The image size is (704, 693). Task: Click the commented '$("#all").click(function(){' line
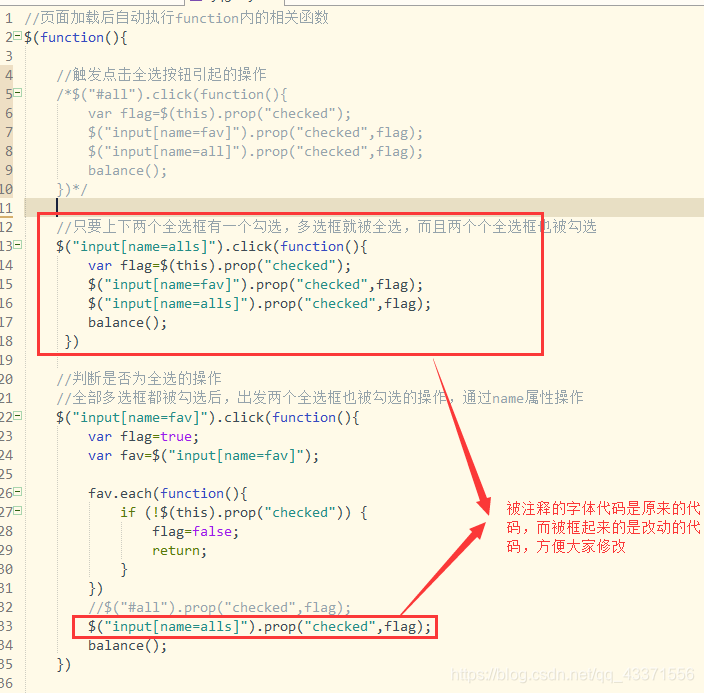[172, 94]
